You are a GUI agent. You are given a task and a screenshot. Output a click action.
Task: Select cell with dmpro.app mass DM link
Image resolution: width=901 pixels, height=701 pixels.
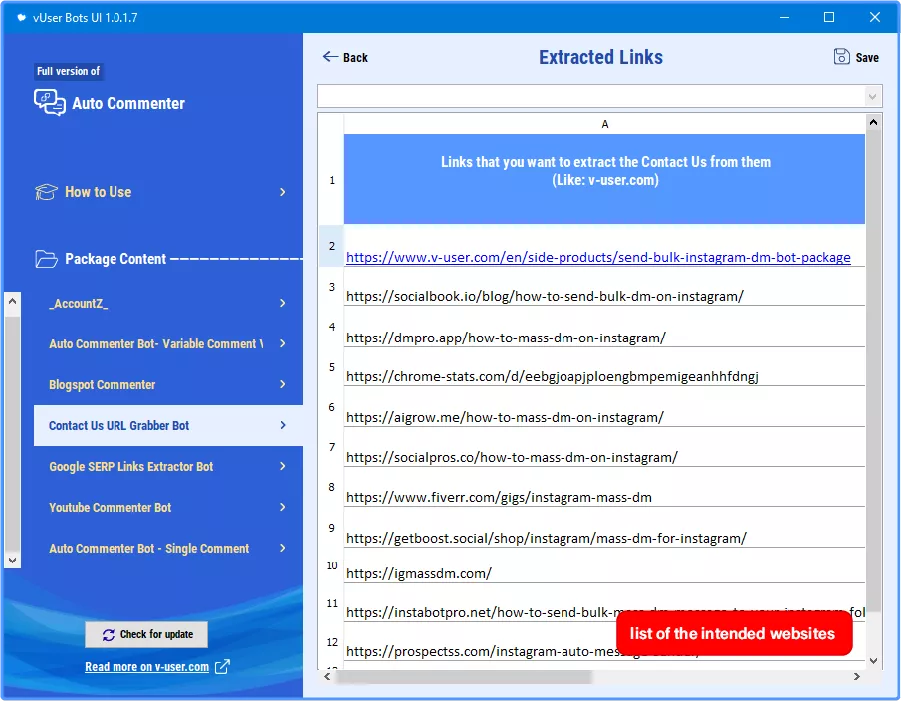(x=604, y=326)
